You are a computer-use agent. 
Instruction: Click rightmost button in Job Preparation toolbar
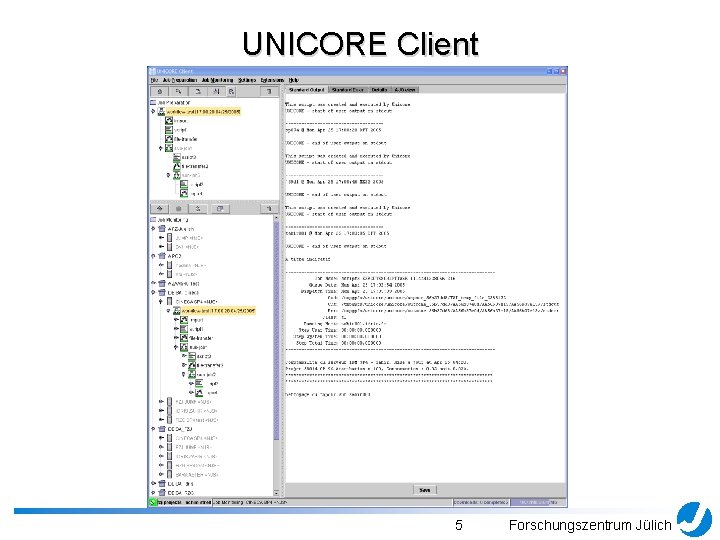point(269,91)
